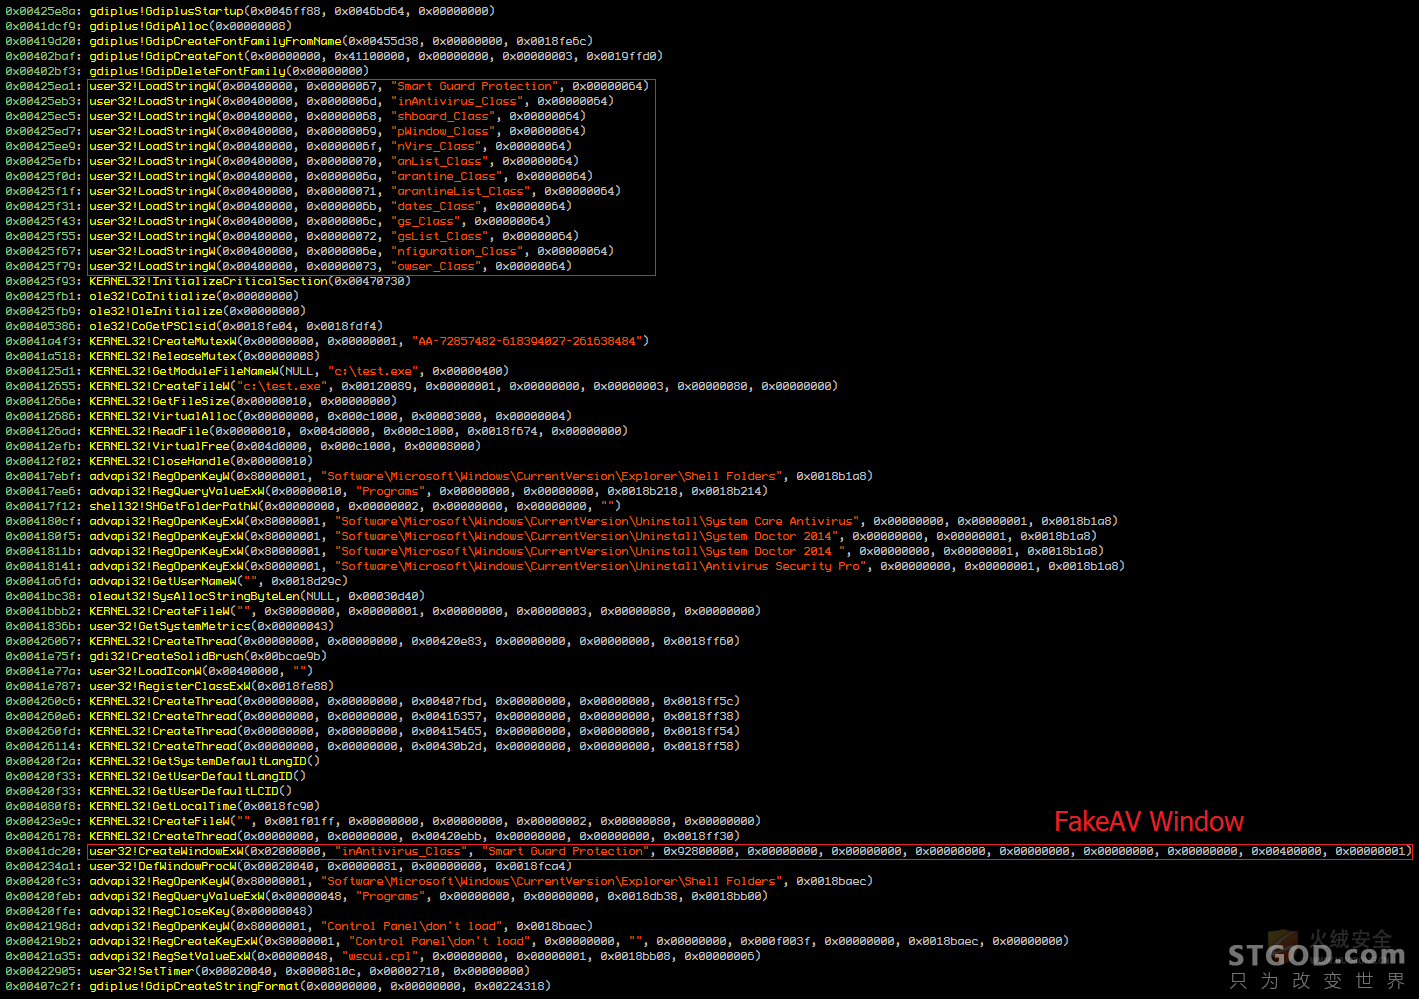Select the user32!SetTimer call
The height and width of the screenshot is (999, 1419).
click(x=268, y=971)
